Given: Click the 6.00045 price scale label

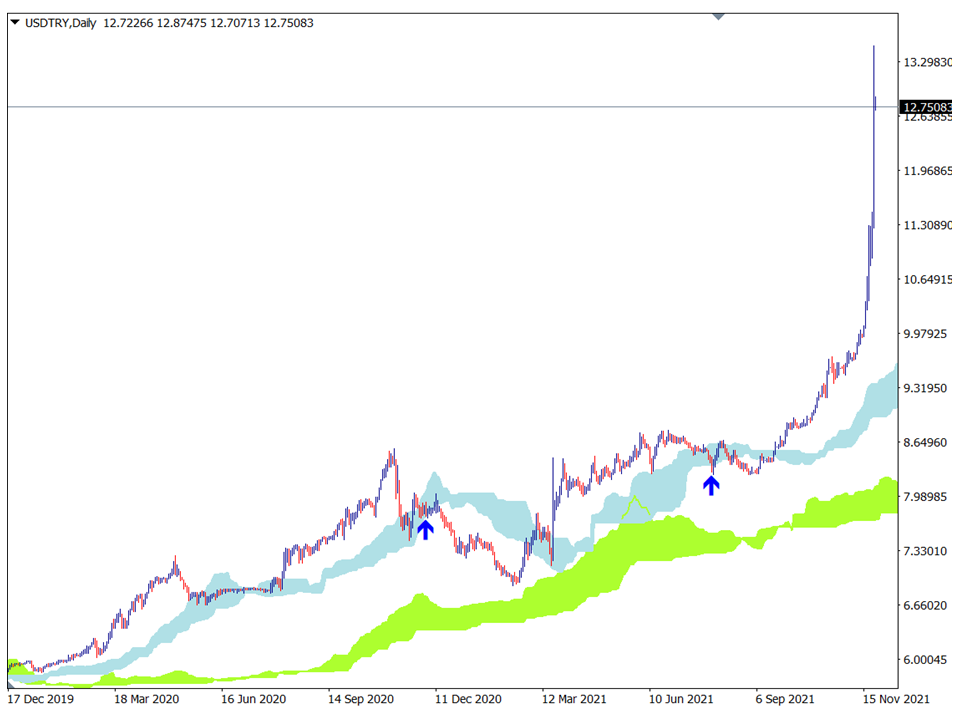Looking at the screenshot, I should click(929, 660).
